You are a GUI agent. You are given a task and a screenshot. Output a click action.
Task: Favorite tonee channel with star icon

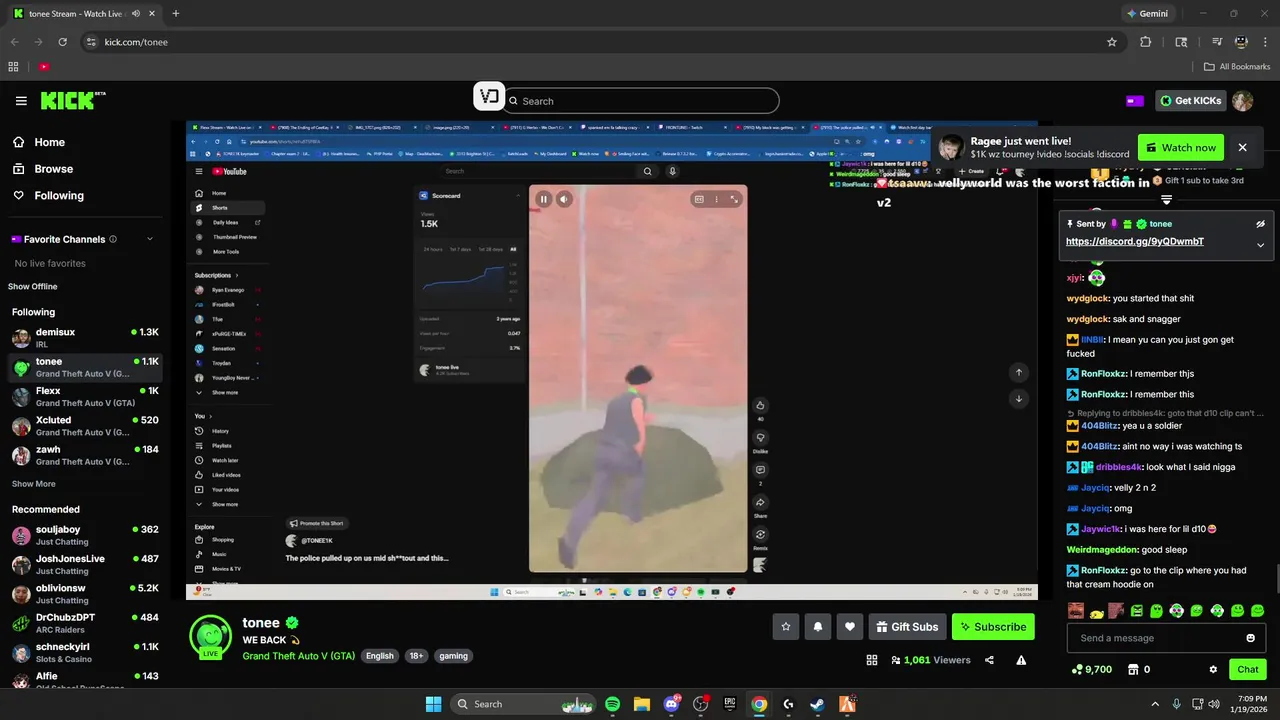[786, 627]
